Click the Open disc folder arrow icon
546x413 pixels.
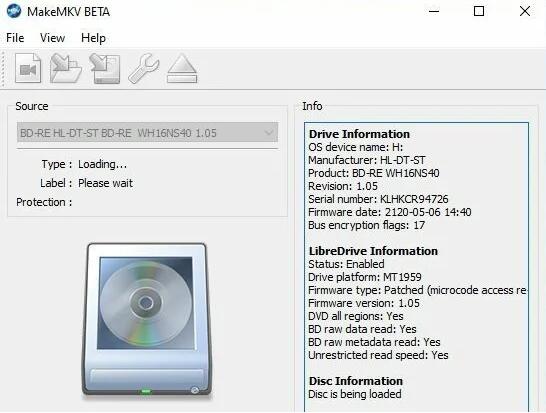[66, 68]
